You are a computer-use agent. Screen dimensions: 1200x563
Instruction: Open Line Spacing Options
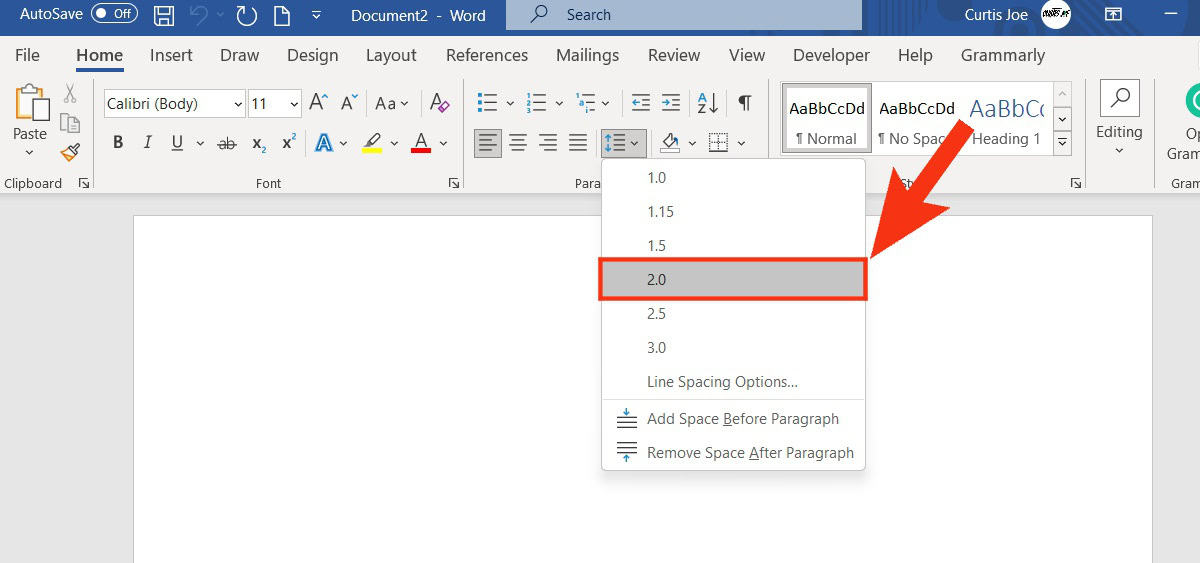722,382
